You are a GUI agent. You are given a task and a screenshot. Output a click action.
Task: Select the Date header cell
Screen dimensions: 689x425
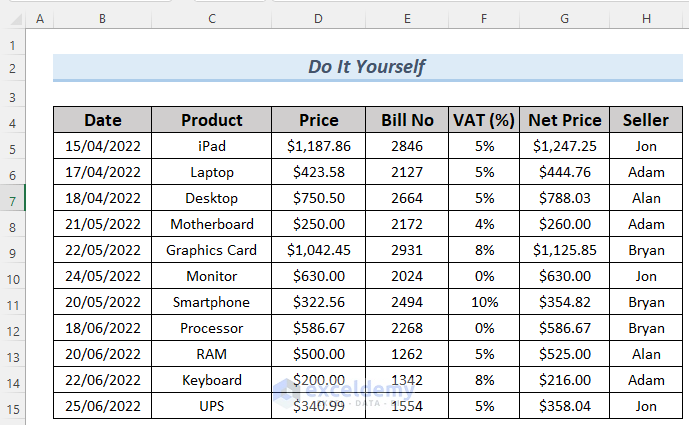[x=103, y=120]
